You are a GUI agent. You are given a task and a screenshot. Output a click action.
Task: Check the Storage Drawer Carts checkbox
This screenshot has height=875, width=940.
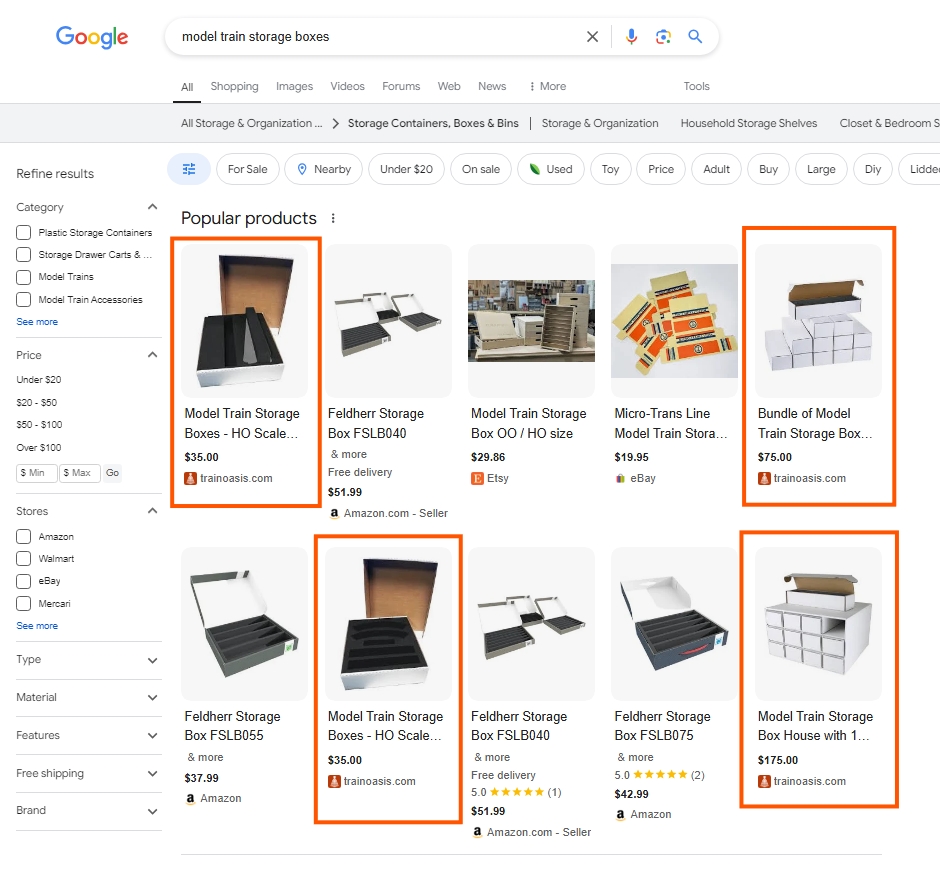click(x=23, y=255)
